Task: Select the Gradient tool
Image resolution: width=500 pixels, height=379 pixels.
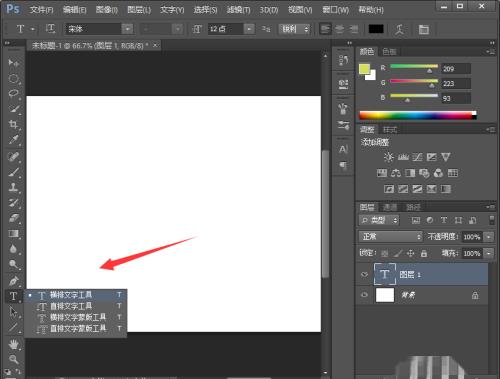Action: (13, 233)
